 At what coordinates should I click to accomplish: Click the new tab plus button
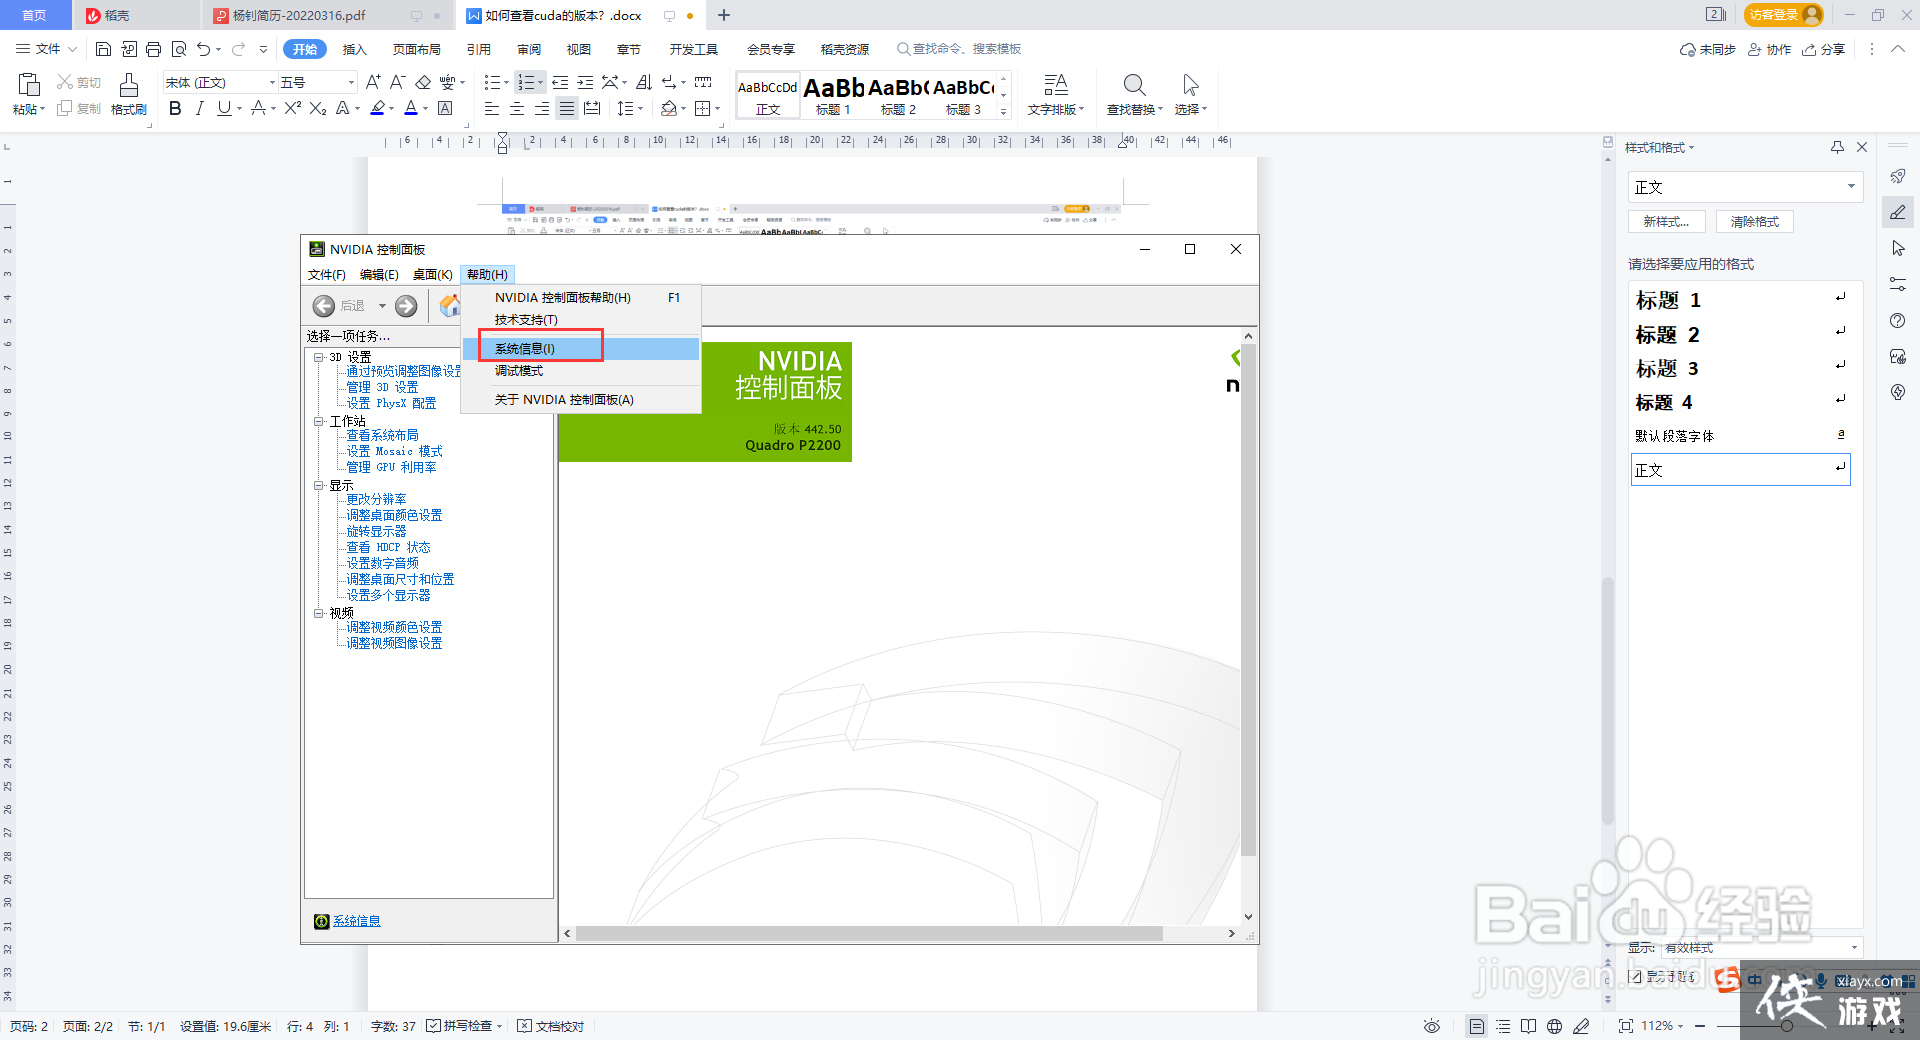point(724,15)
